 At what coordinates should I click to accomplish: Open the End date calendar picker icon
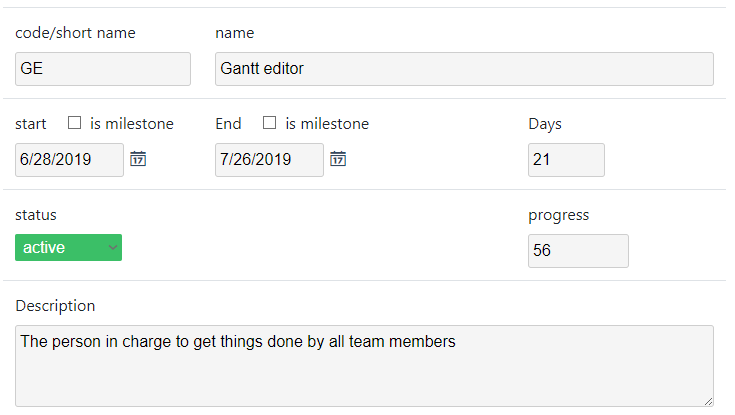click(x=338, y=159)
